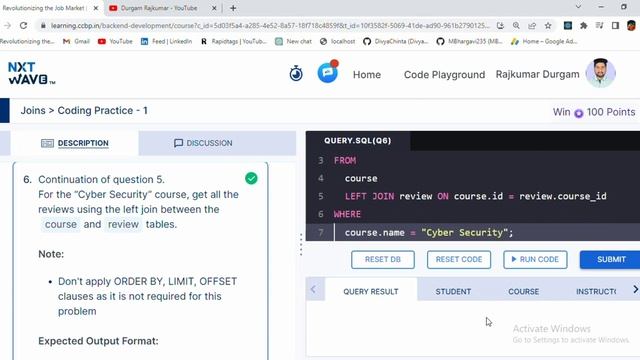The height and width of the screenshot is (360, 640).
Task: Submit the SQL answer
Action: tap(611, 260)
